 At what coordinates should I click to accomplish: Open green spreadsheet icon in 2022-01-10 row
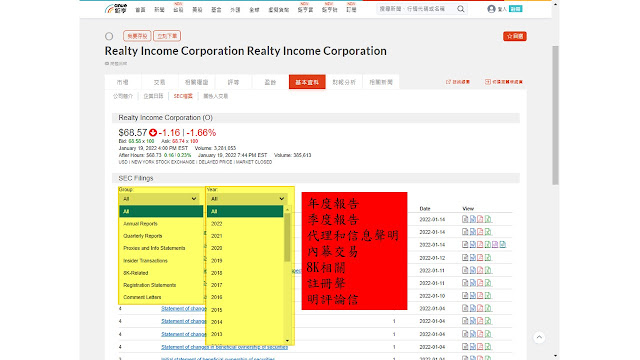click(488, 295)
